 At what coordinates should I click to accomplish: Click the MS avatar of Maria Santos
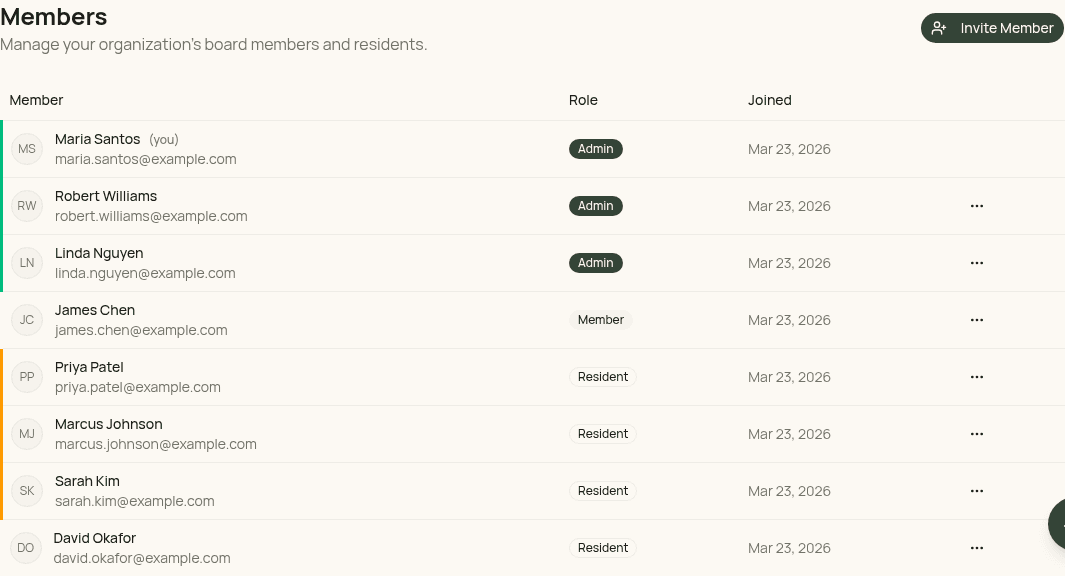(27, 149)
